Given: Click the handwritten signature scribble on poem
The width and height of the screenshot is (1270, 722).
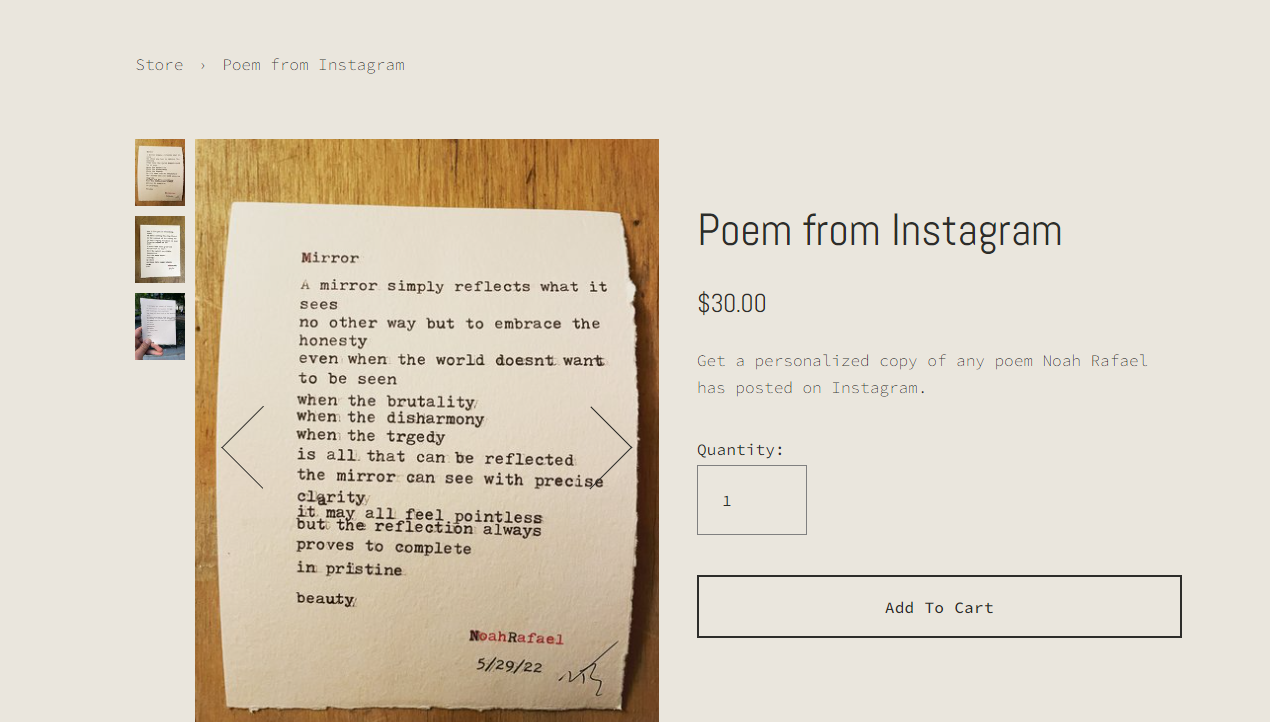Looking at the screenshot, I should (x=585, y=675).
